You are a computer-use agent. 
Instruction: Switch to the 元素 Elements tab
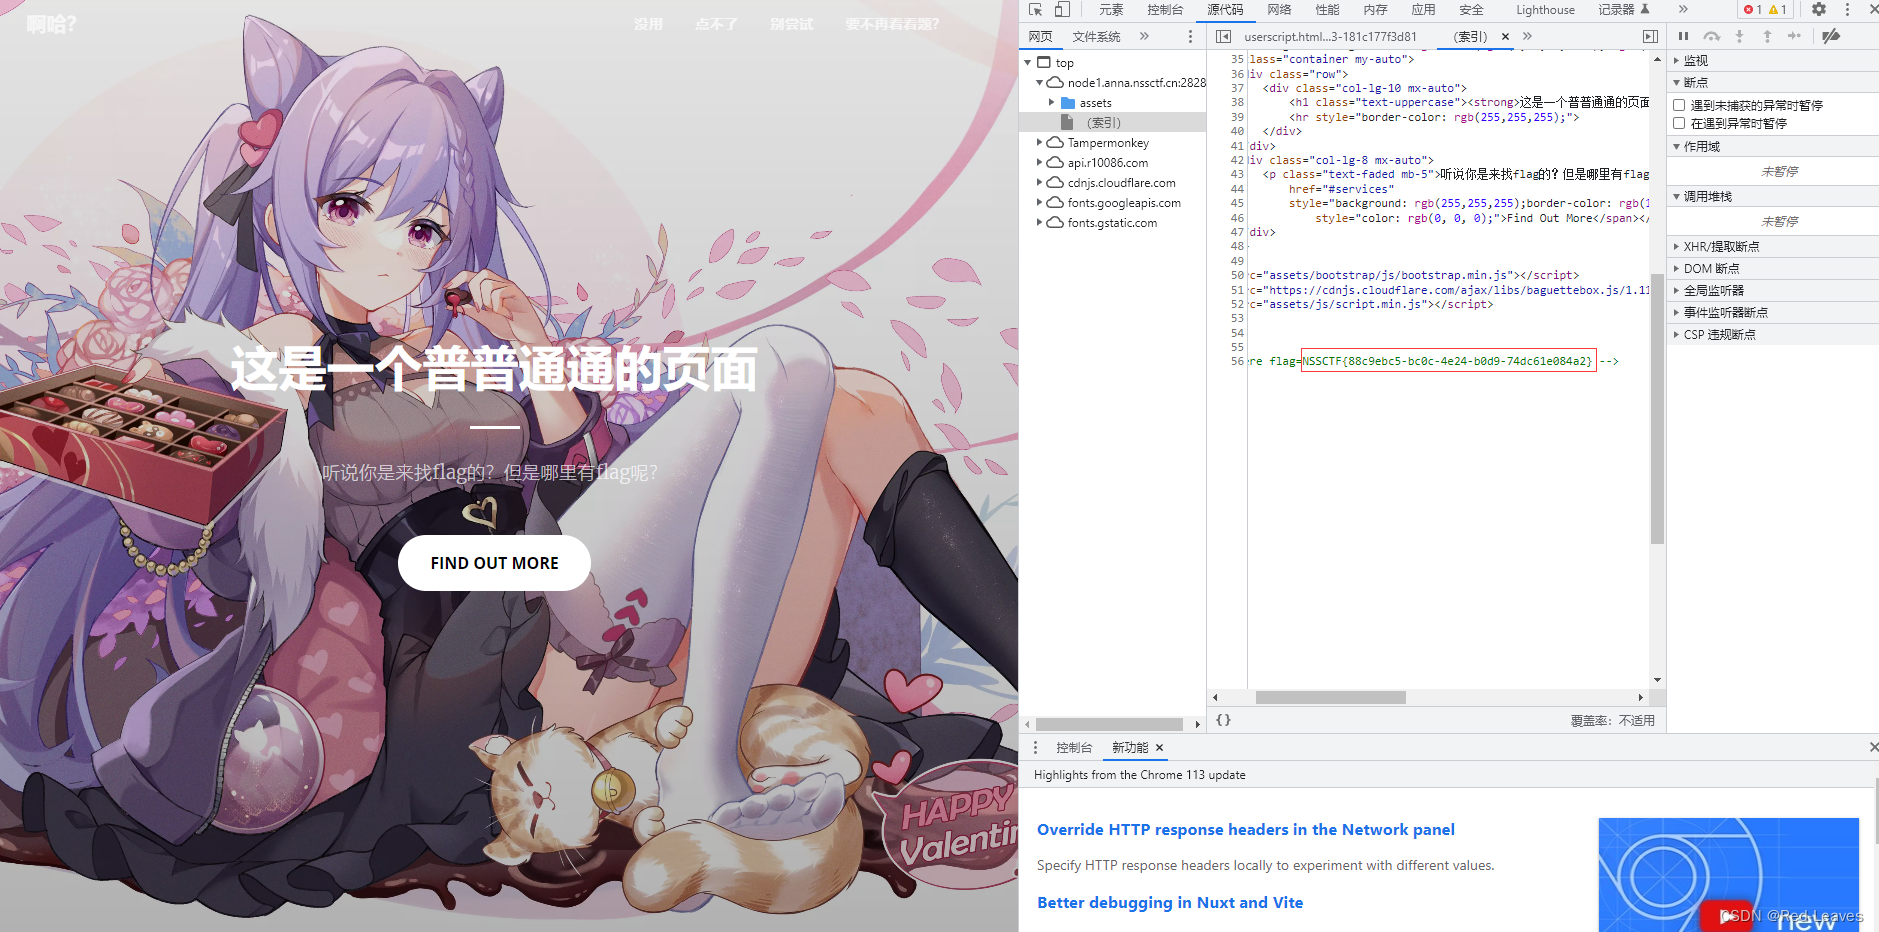tap(1111, 10)
